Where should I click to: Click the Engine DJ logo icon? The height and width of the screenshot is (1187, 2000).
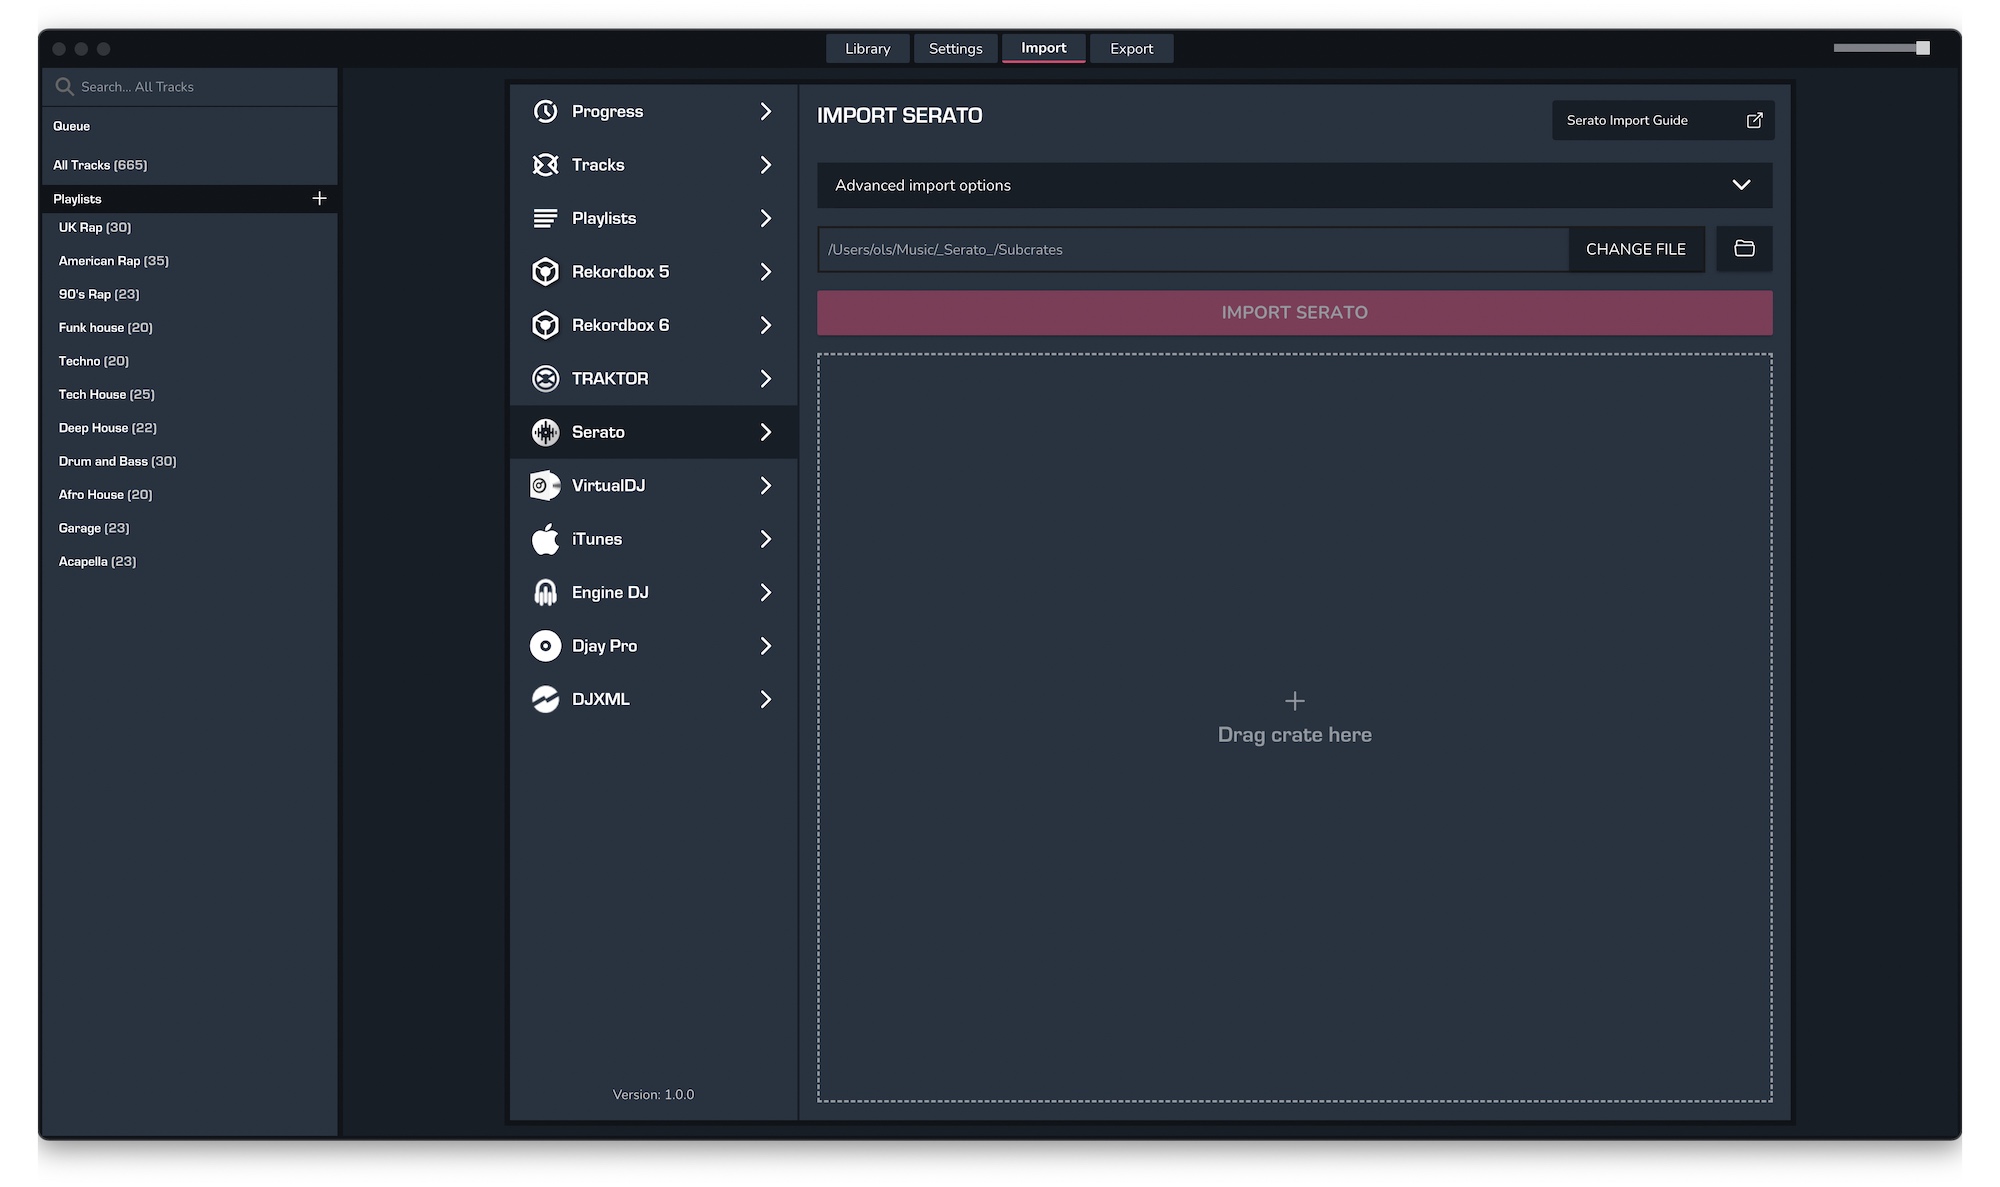point(545,592)
